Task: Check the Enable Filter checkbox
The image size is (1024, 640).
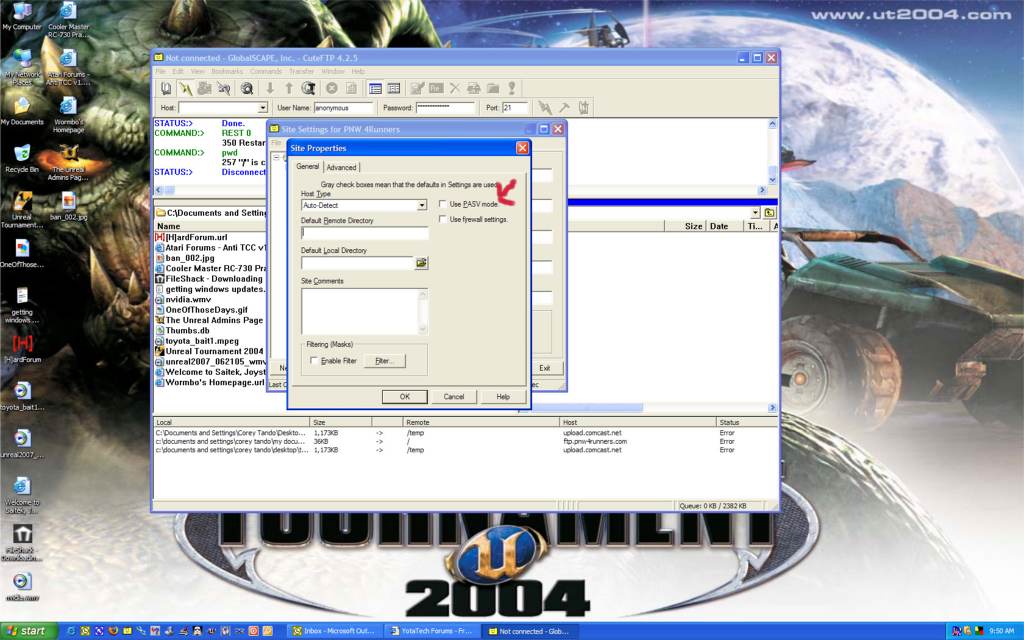Action: click(314, 360)
